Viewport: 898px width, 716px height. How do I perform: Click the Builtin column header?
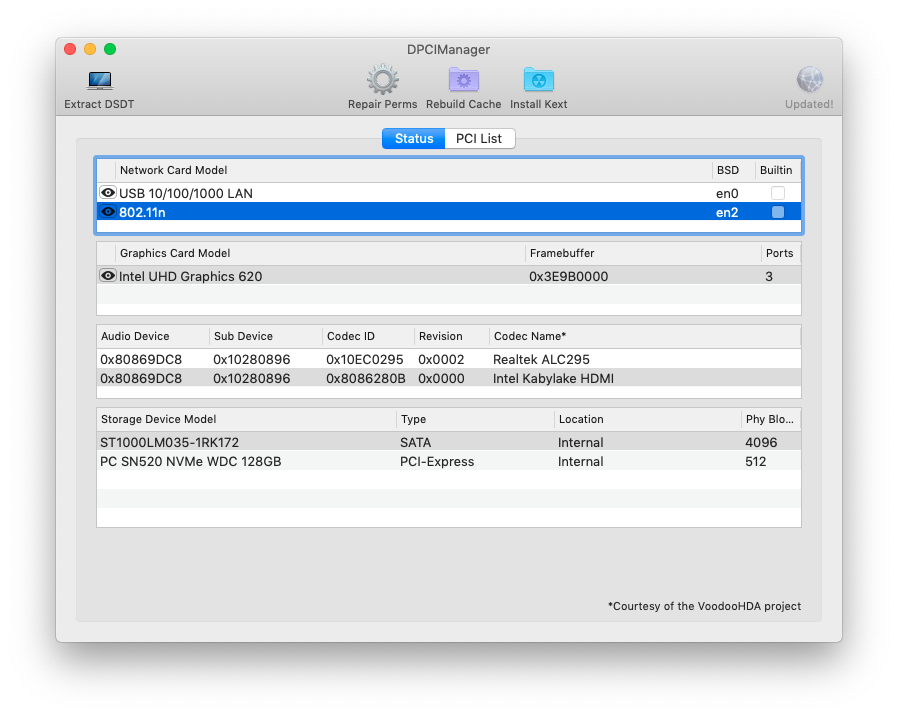click(776, 170)
